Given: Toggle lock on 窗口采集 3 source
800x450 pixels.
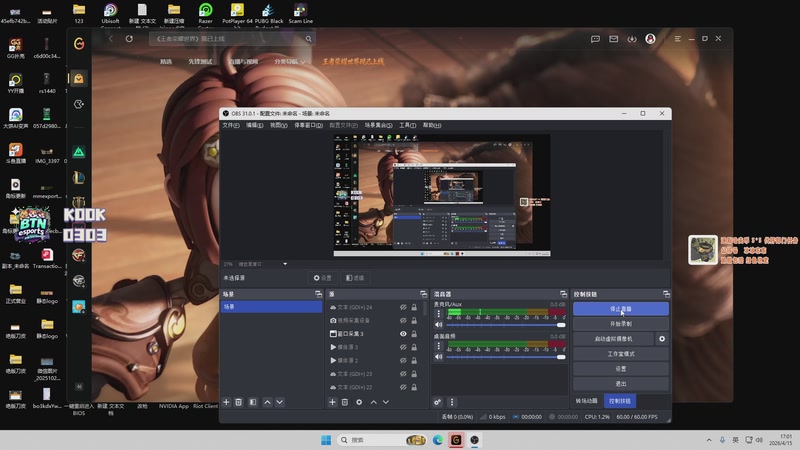Looking at the screenshot, I should coord(414,334).
